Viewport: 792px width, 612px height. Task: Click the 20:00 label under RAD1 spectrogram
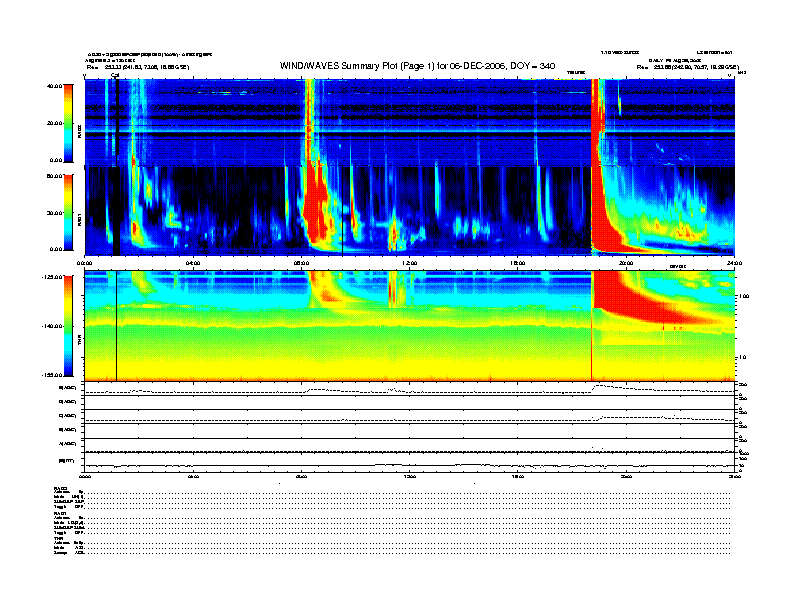coord(626,263)
